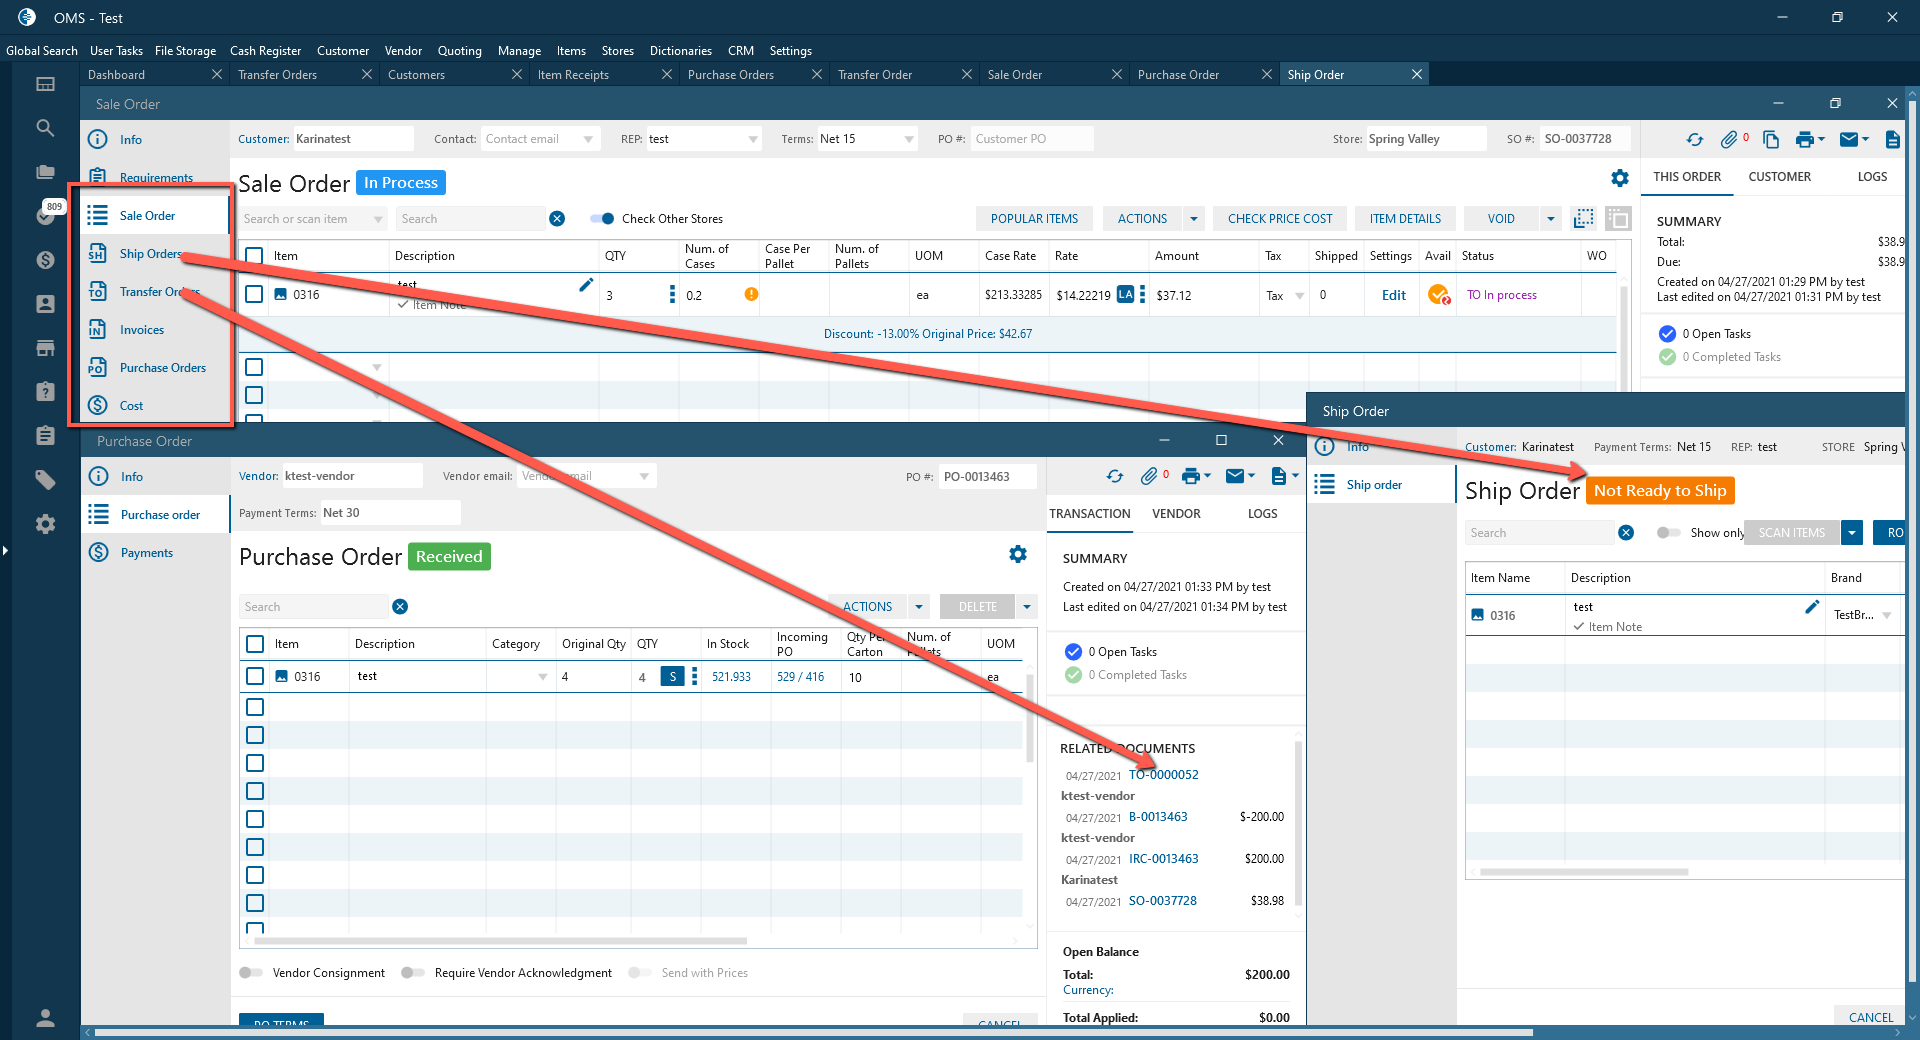Open the Sale Order table settings gear
The image size is (1920, 1040).
pos(1620,178)
